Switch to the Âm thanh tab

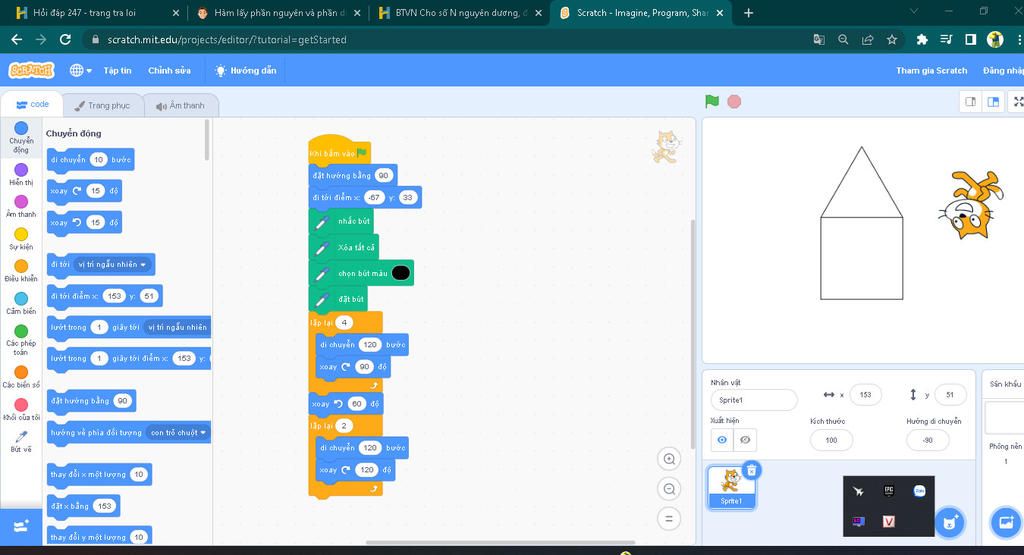[x=181, y=106]
